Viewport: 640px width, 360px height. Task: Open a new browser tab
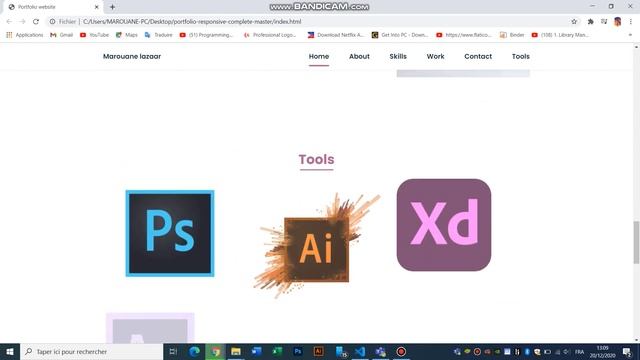(112, 7)
